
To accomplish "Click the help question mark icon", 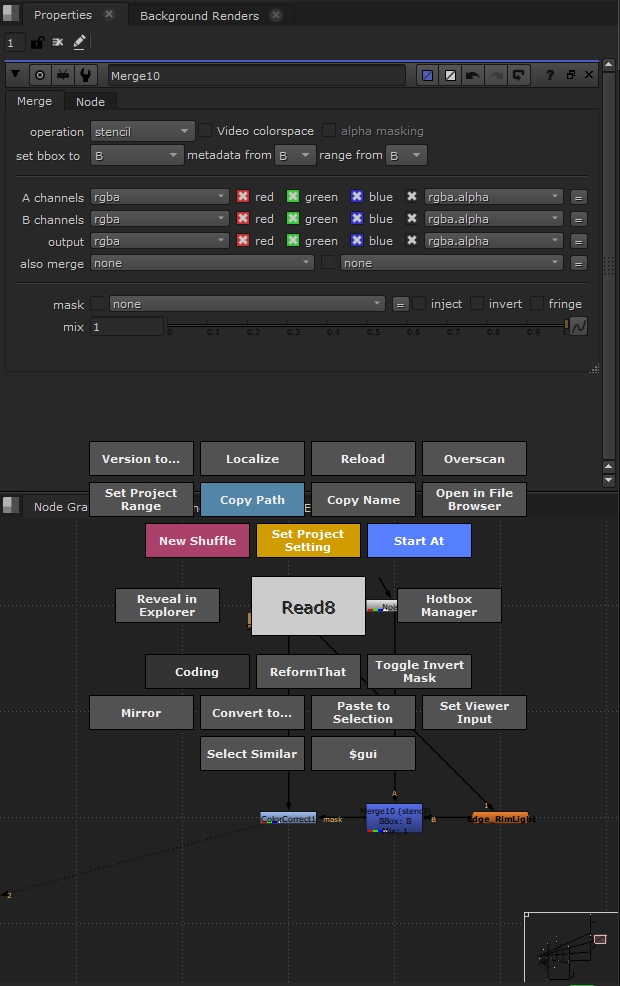I will [x=549, y=75].
